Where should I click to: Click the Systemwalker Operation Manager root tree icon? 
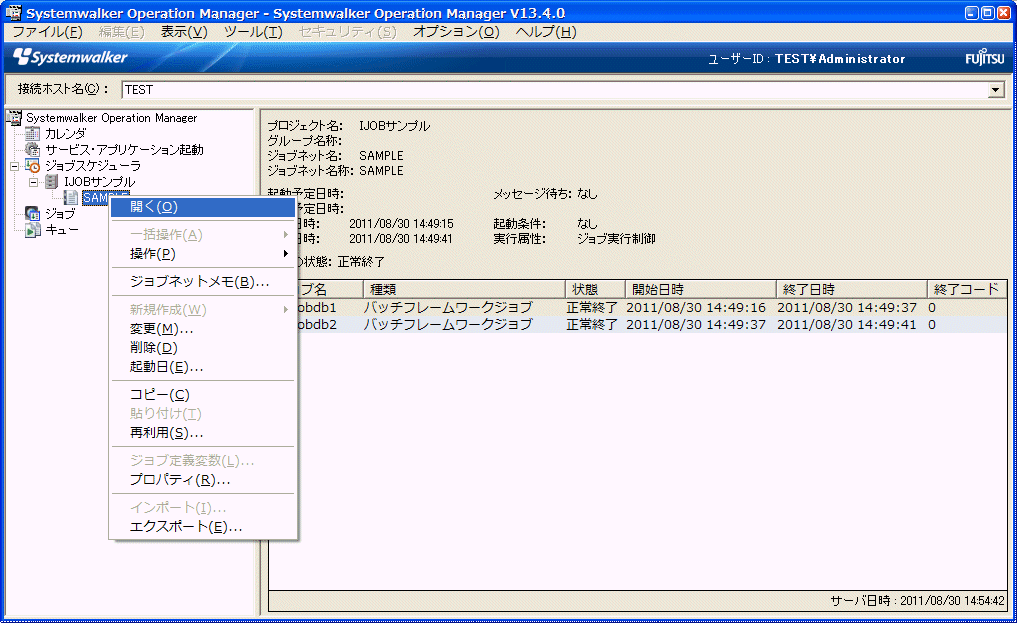(14, 118)
